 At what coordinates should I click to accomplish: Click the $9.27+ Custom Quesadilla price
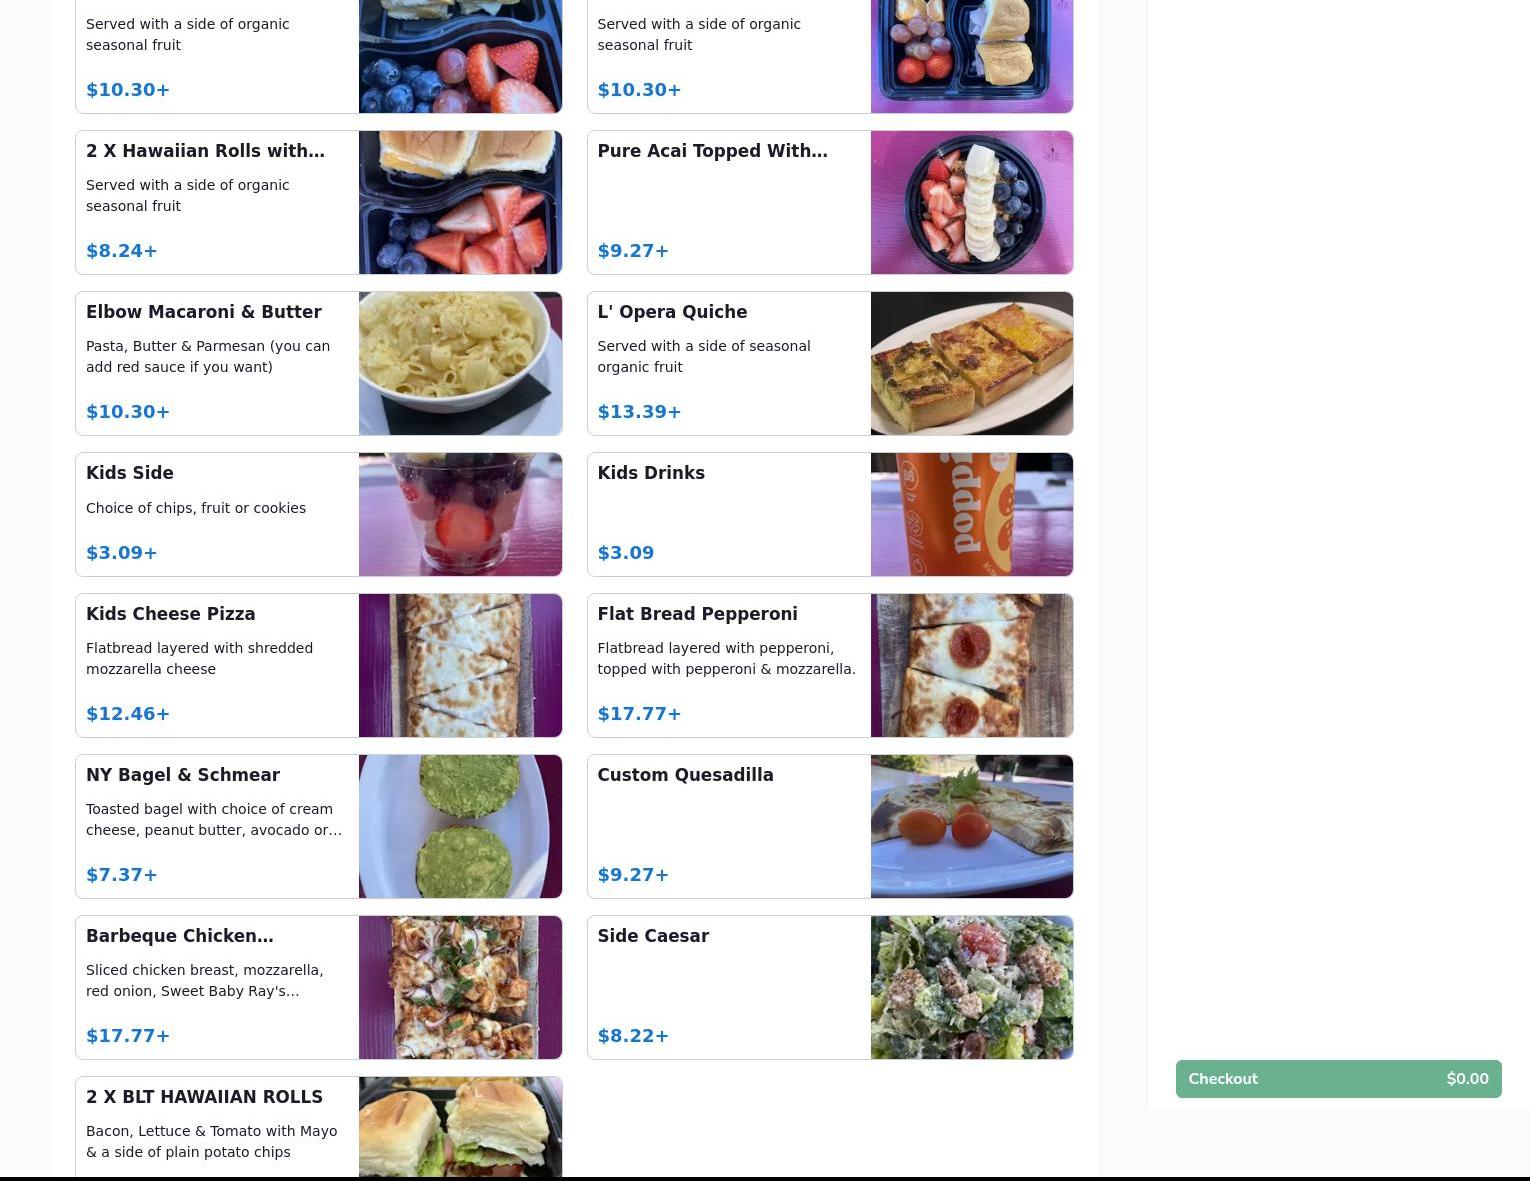[633, 875]
